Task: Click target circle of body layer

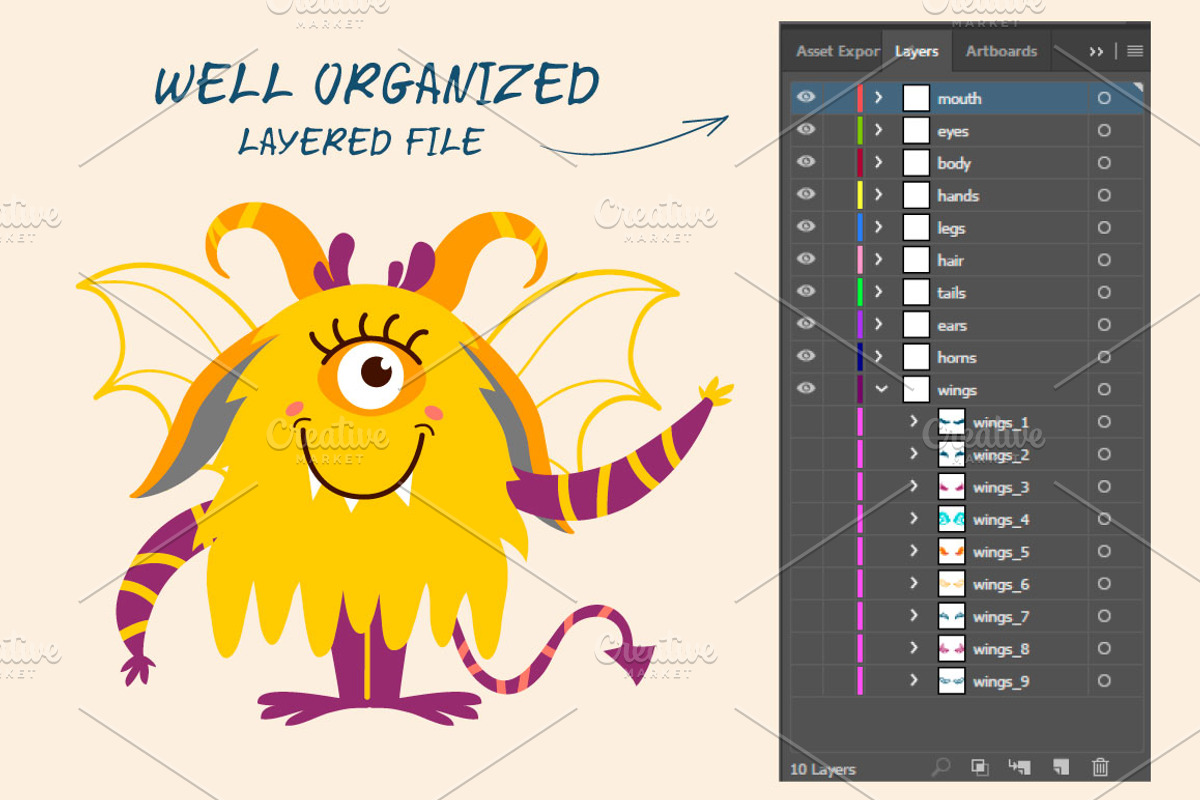Action: [x=1104, y=163]
